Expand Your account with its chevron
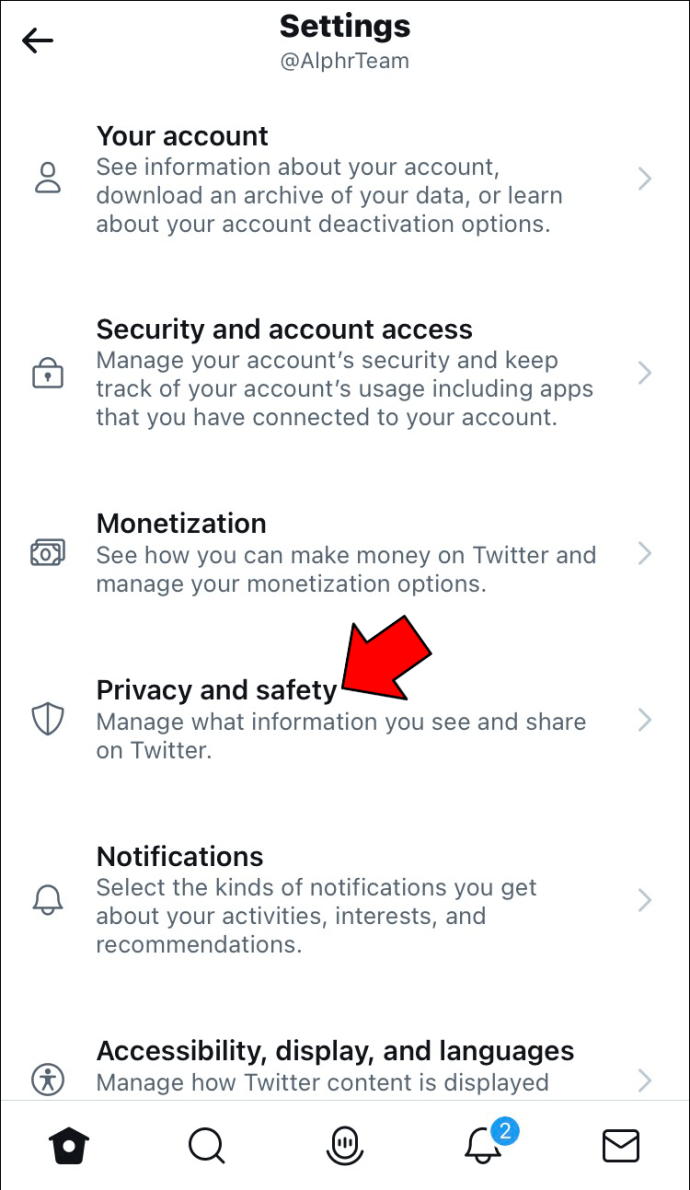This screenshot has height=1190, width=690. tap(644, 179)
